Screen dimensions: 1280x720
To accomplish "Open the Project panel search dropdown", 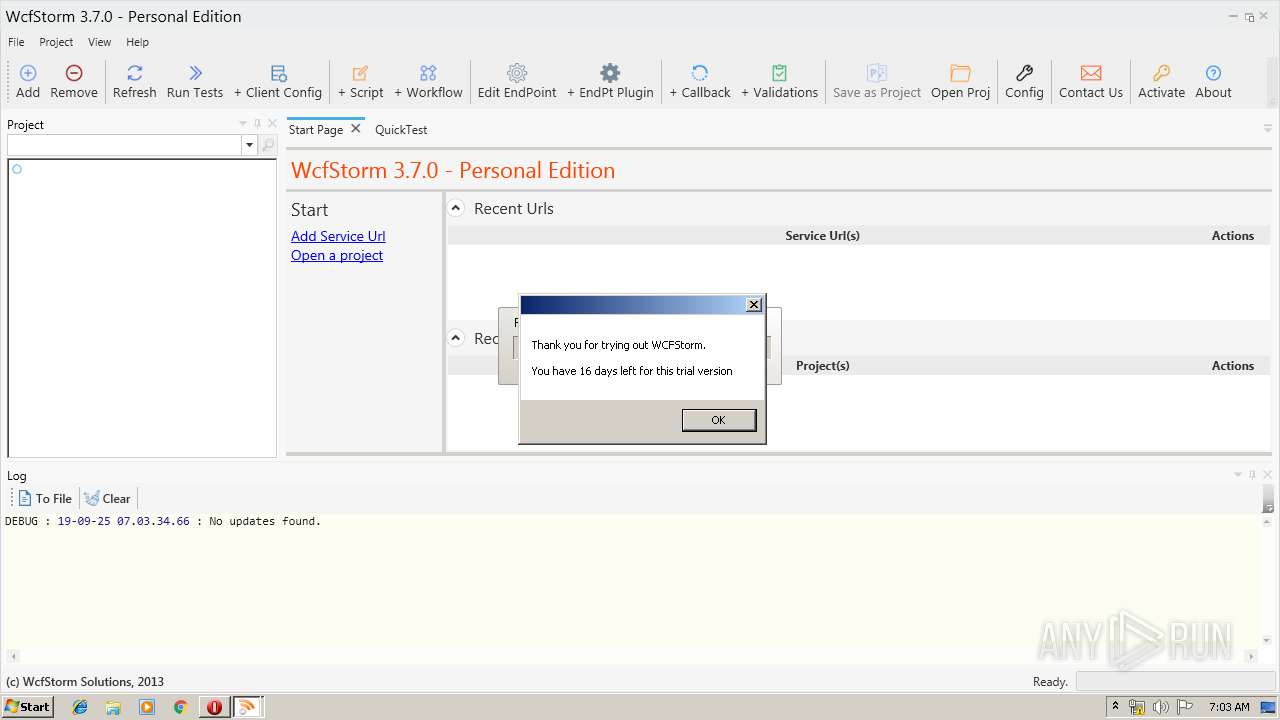I will point(249,146).
